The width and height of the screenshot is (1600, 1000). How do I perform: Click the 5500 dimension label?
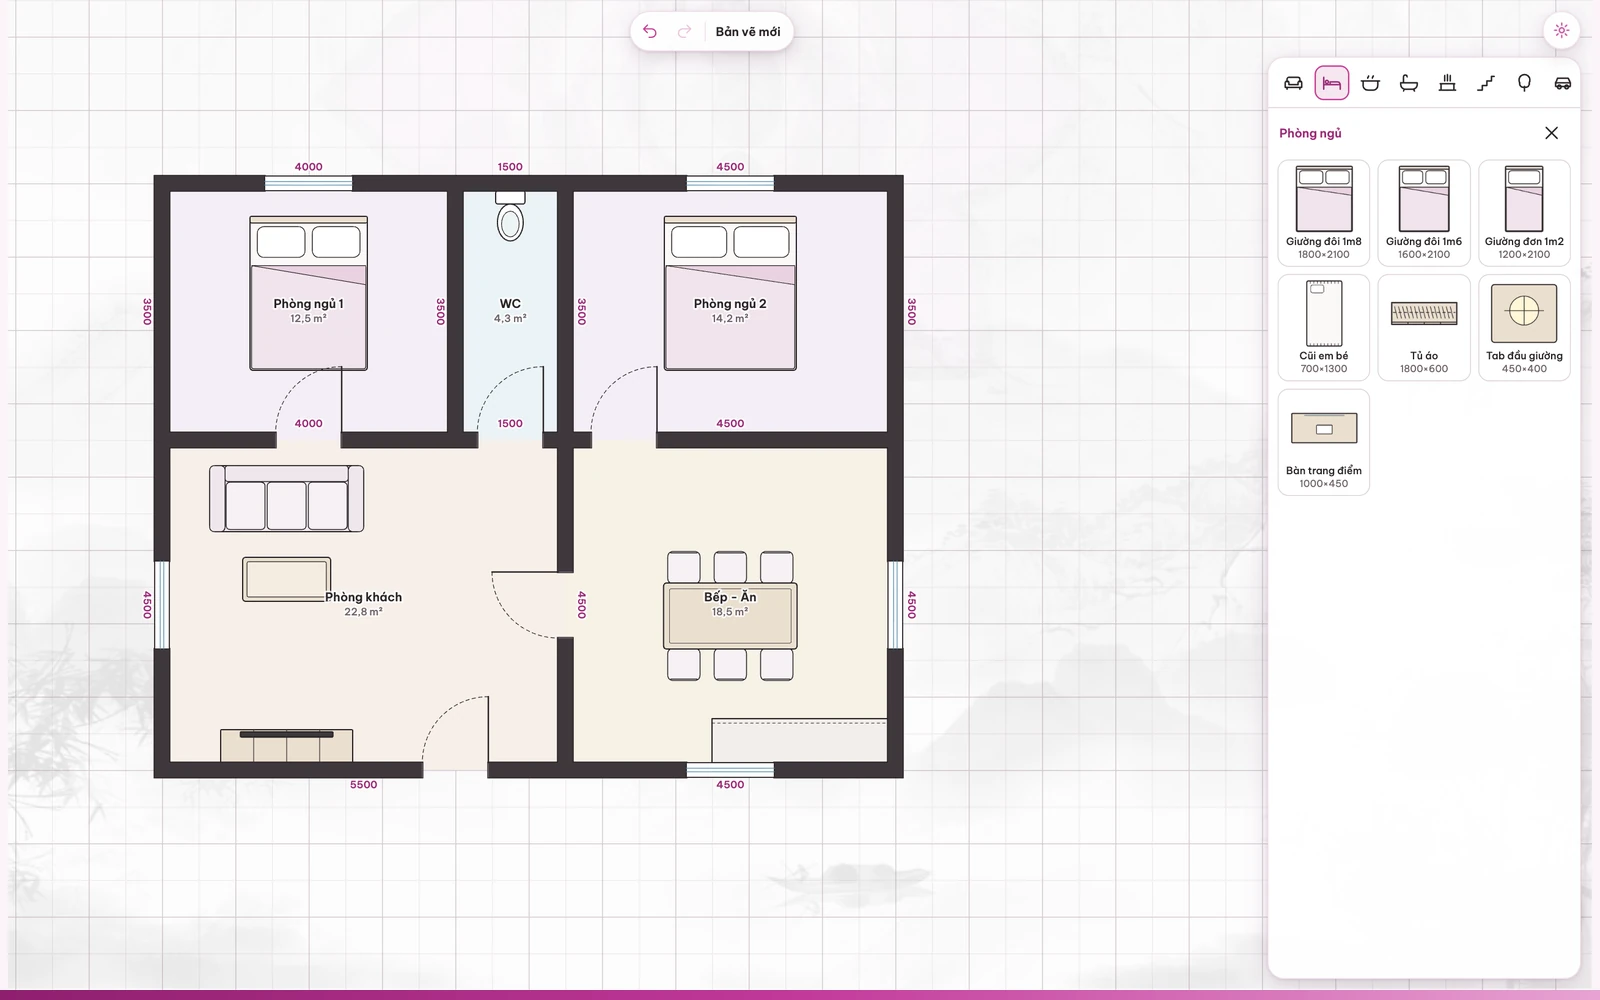click(364, 785)
